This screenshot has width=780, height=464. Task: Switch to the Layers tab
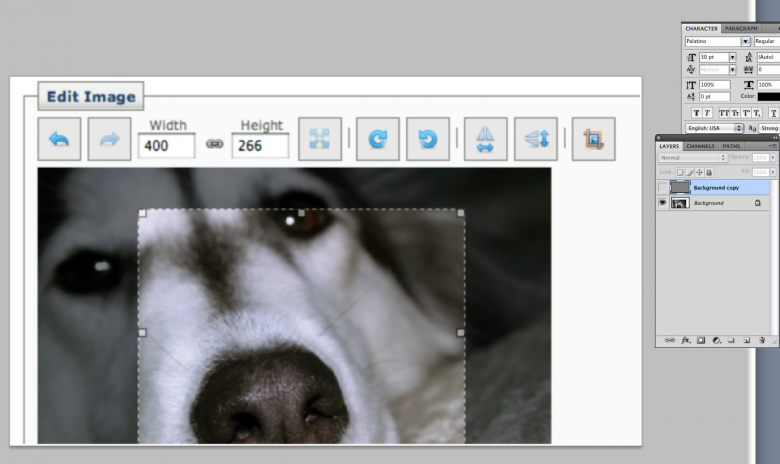tap(669, 146)
